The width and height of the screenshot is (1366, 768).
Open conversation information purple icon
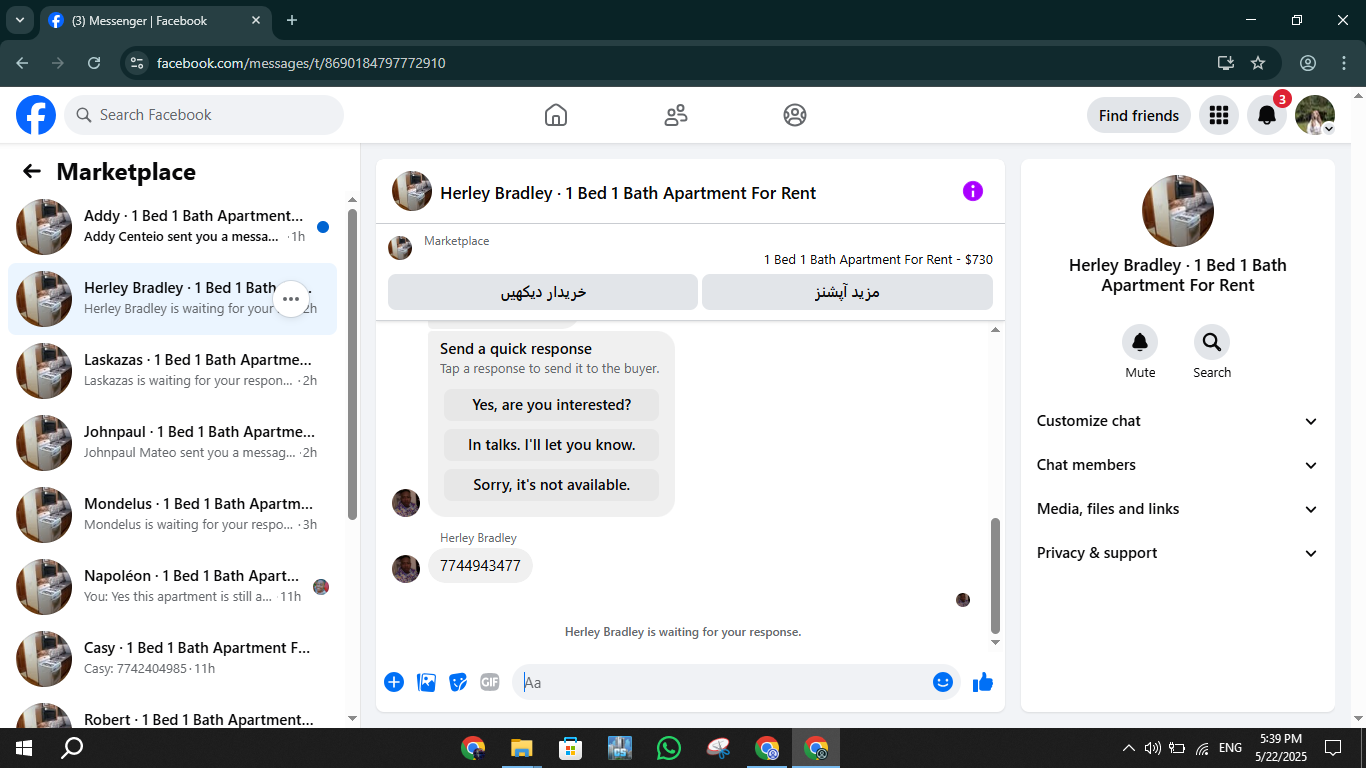(973, 191)
